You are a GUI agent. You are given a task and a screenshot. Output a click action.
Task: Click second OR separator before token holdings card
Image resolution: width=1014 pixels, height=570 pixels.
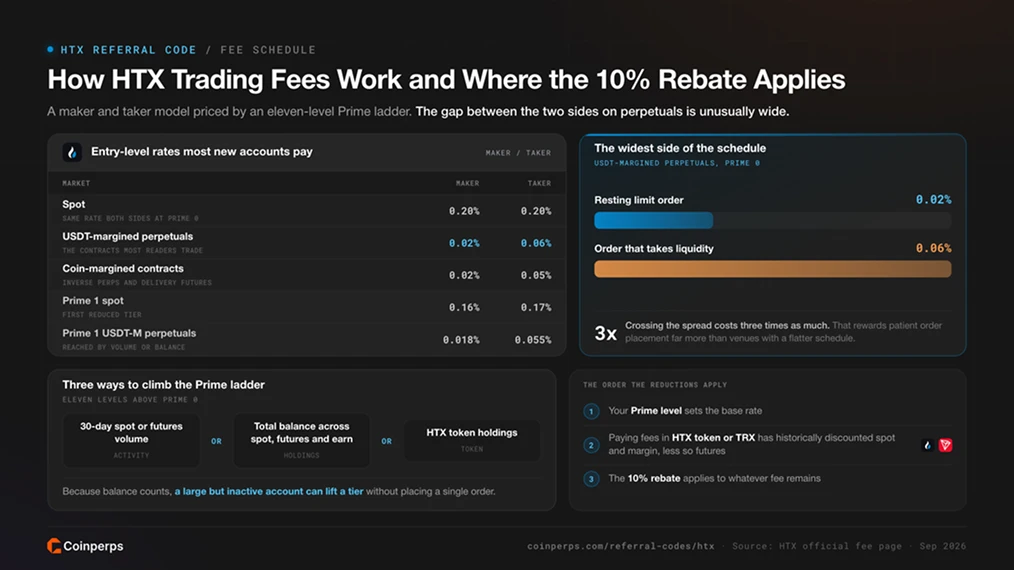[386, 441]
